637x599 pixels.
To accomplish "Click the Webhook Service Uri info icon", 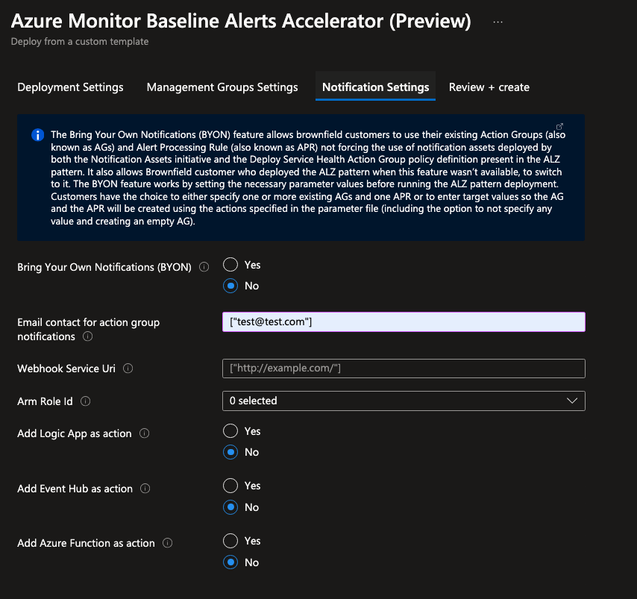I will tap(128, 369).
